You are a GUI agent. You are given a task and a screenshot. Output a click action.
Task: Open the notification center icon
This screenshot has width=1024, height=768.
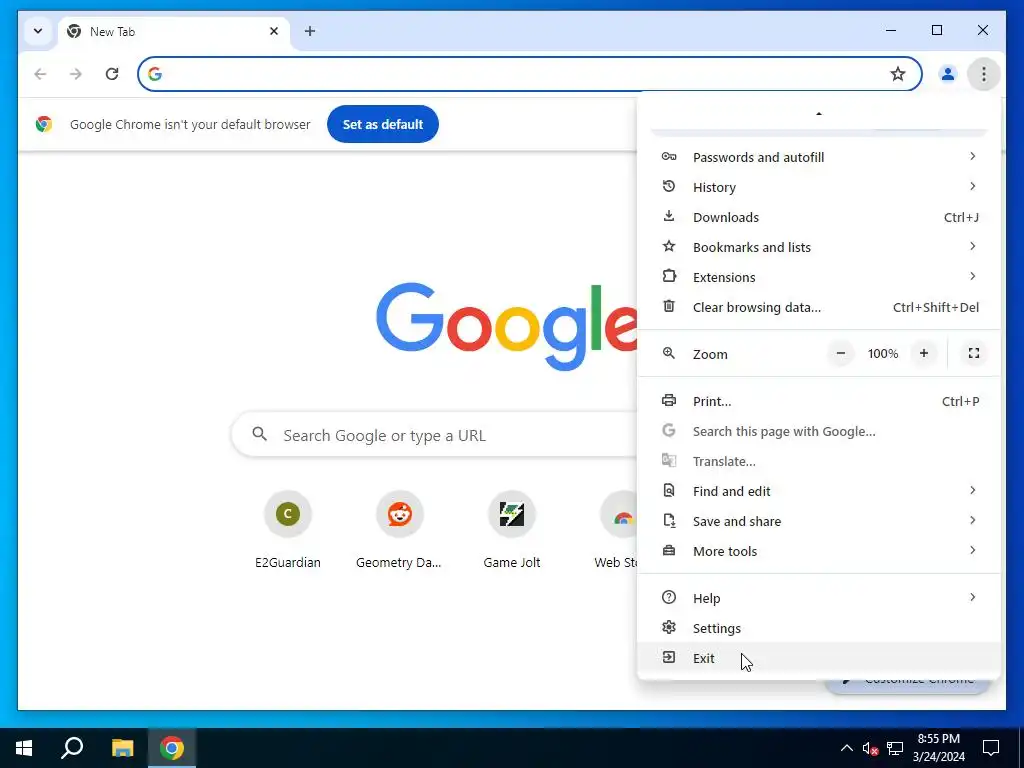(991, 748)
